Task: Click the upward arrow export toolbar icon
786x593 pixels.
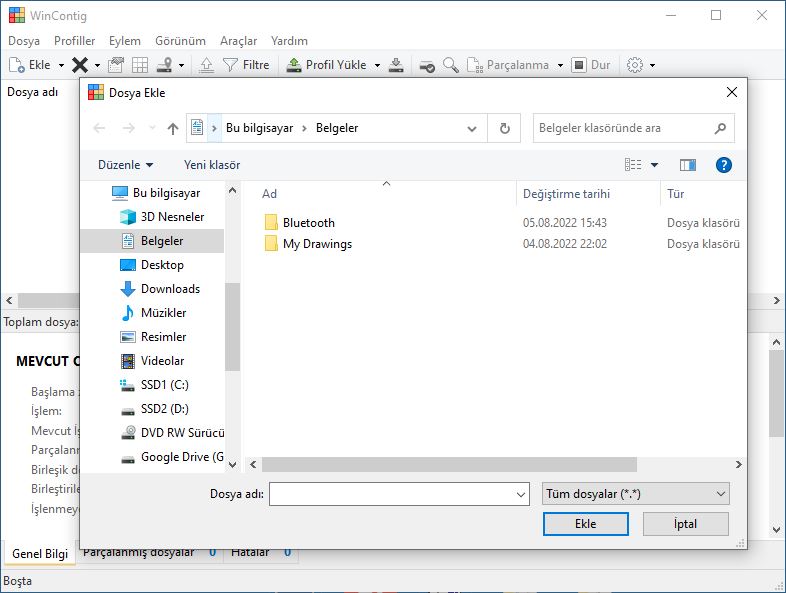Action: pyautogui.click(x=206, y=65)
